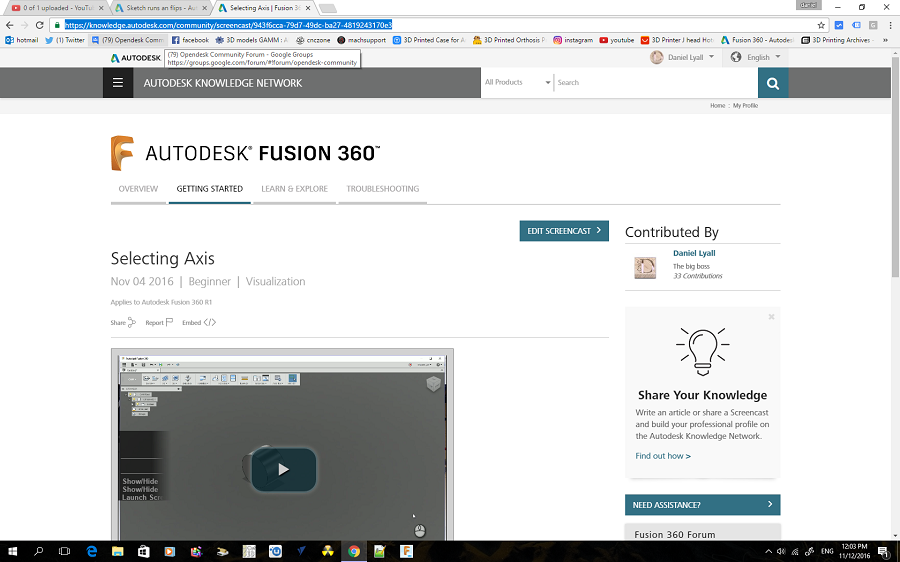The width and height of the screenshot is (900, 562).
Task: Close the Sketch runs an flips tab
Action: pos(204,8)
